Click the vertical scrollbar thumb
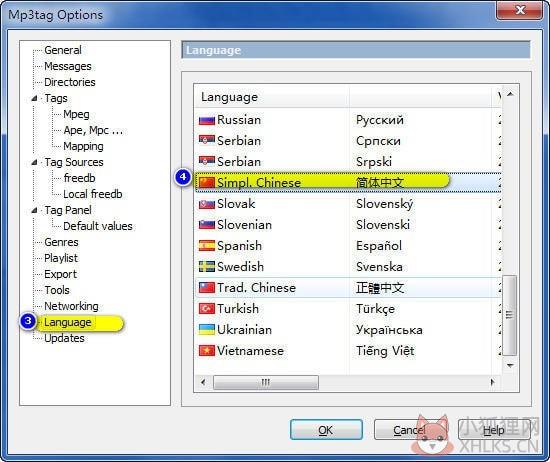The height and width of the screenshot is (462, 550). (510, 315)
